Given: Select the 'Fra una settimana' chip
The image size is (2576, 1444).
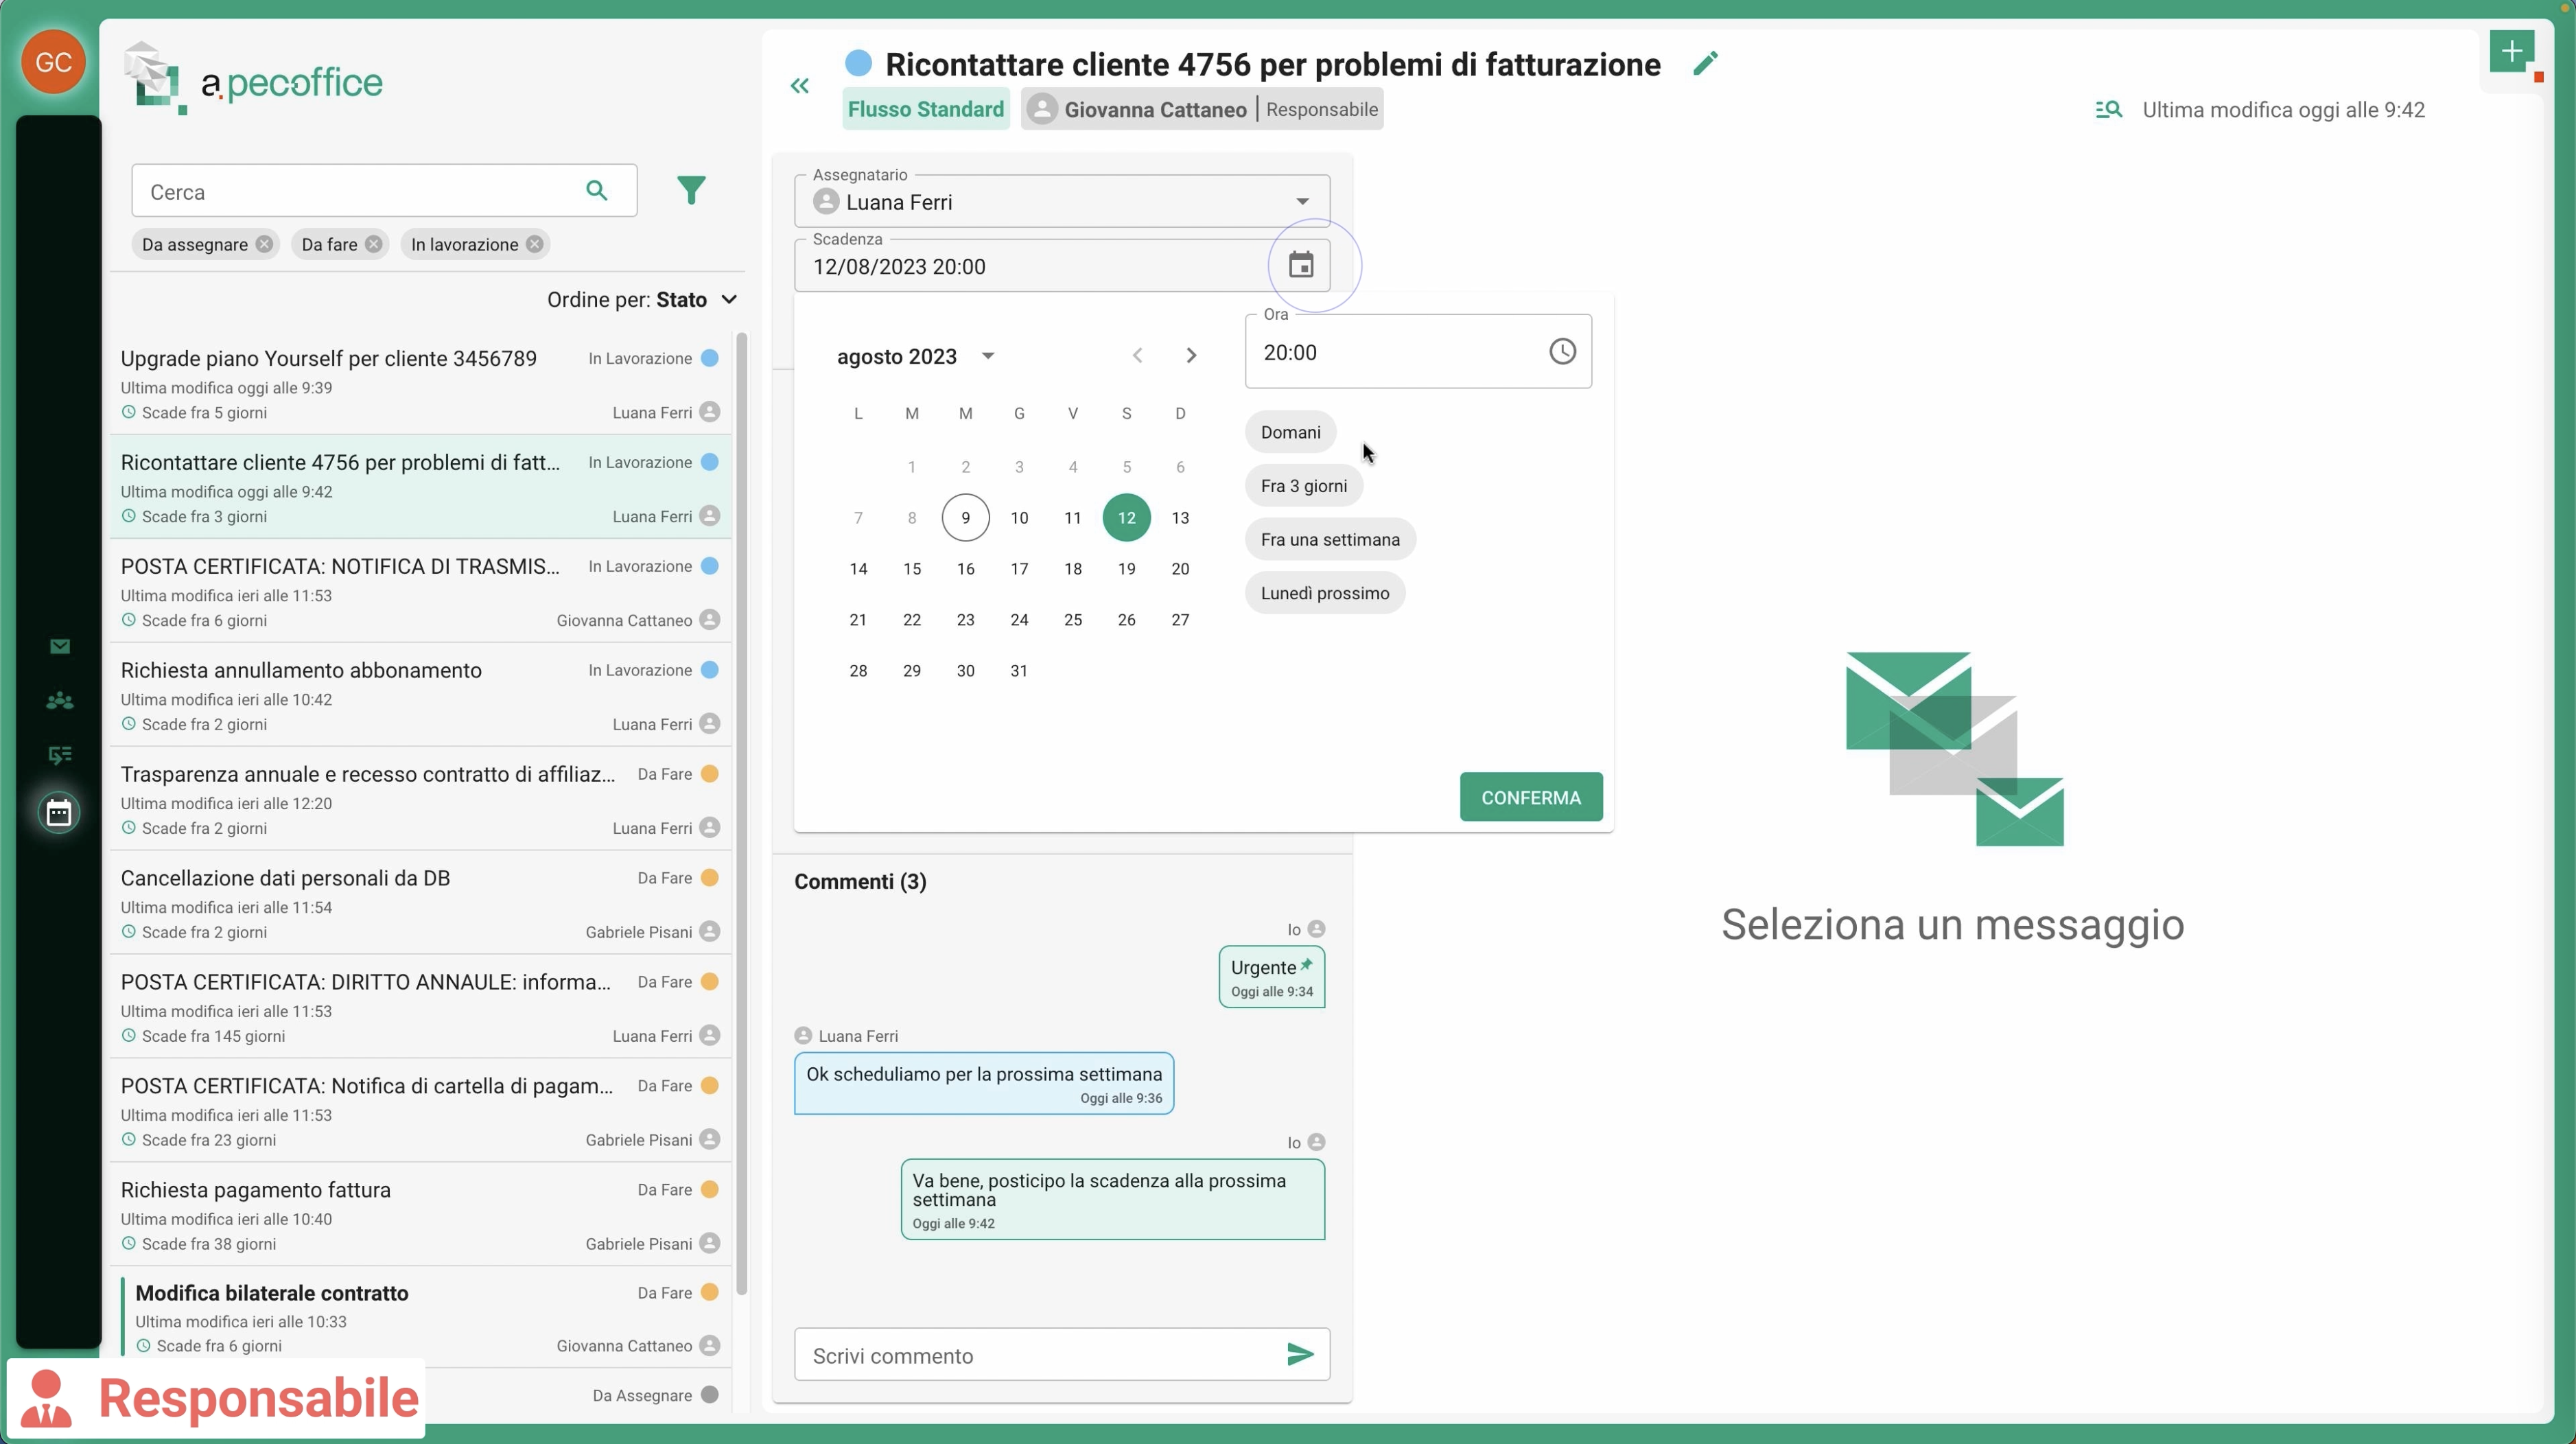Looking at the screenshot, I should [x=1330, y=539].
